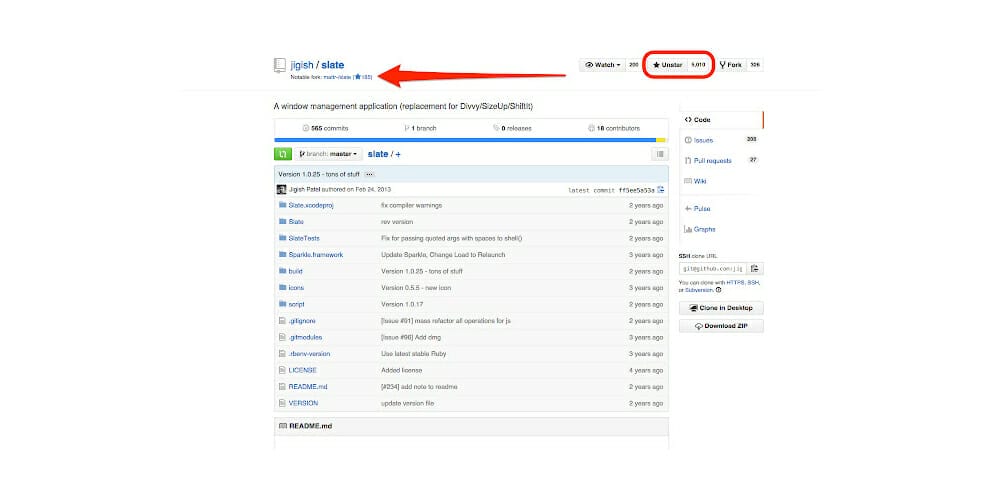Open the 1 branch list

(420, 128)
